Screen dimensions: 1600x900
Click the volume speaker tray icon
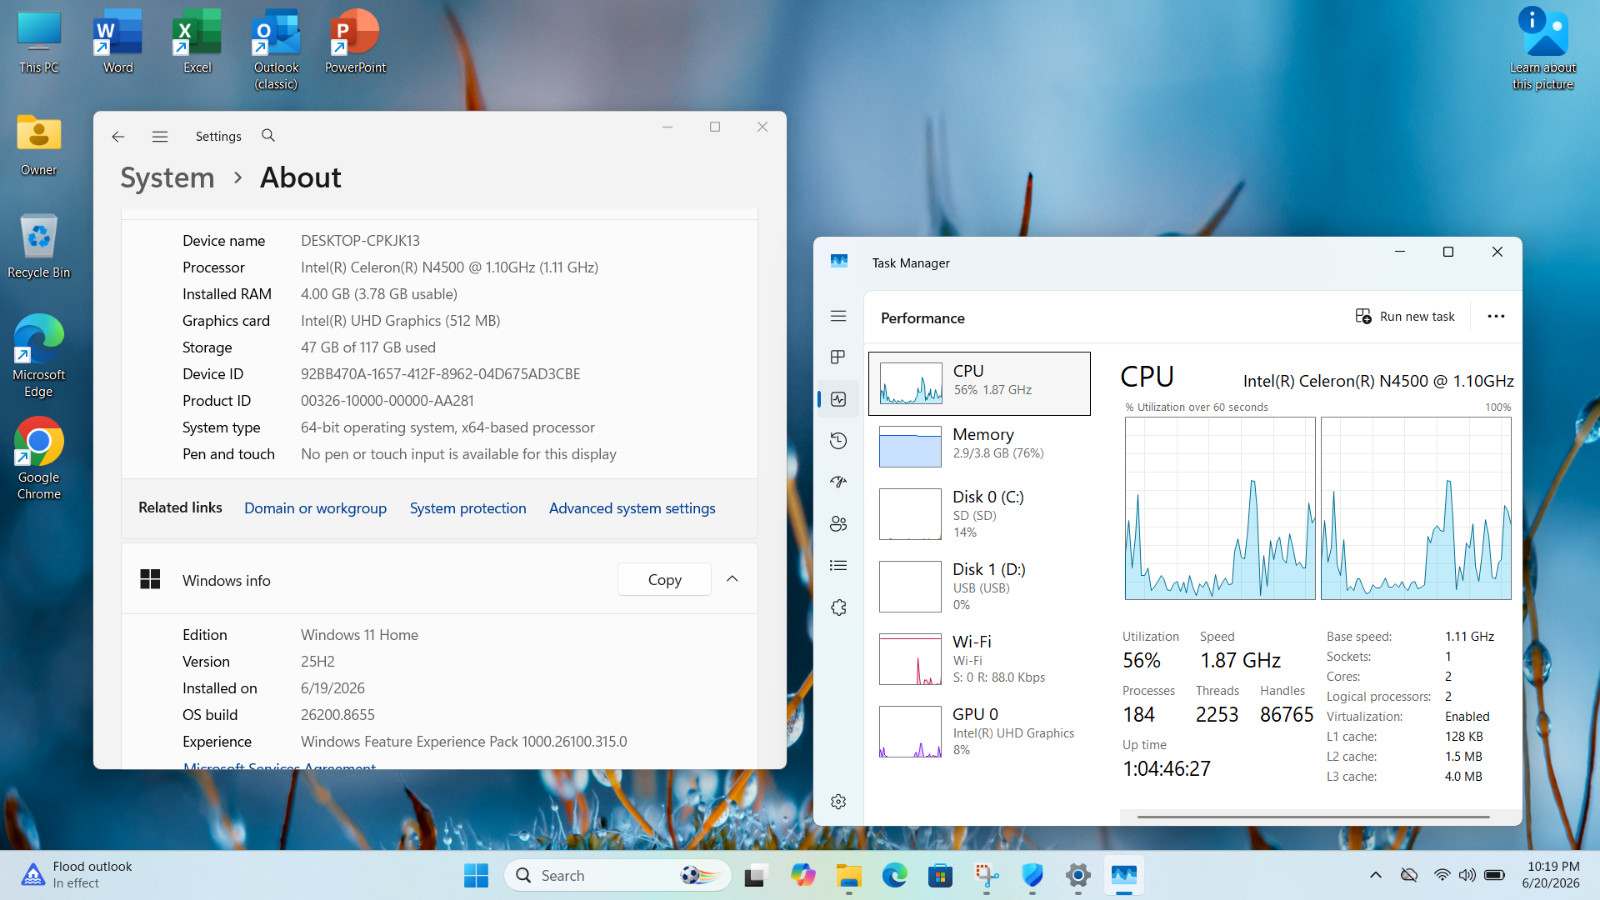(x=1467, y=875)
